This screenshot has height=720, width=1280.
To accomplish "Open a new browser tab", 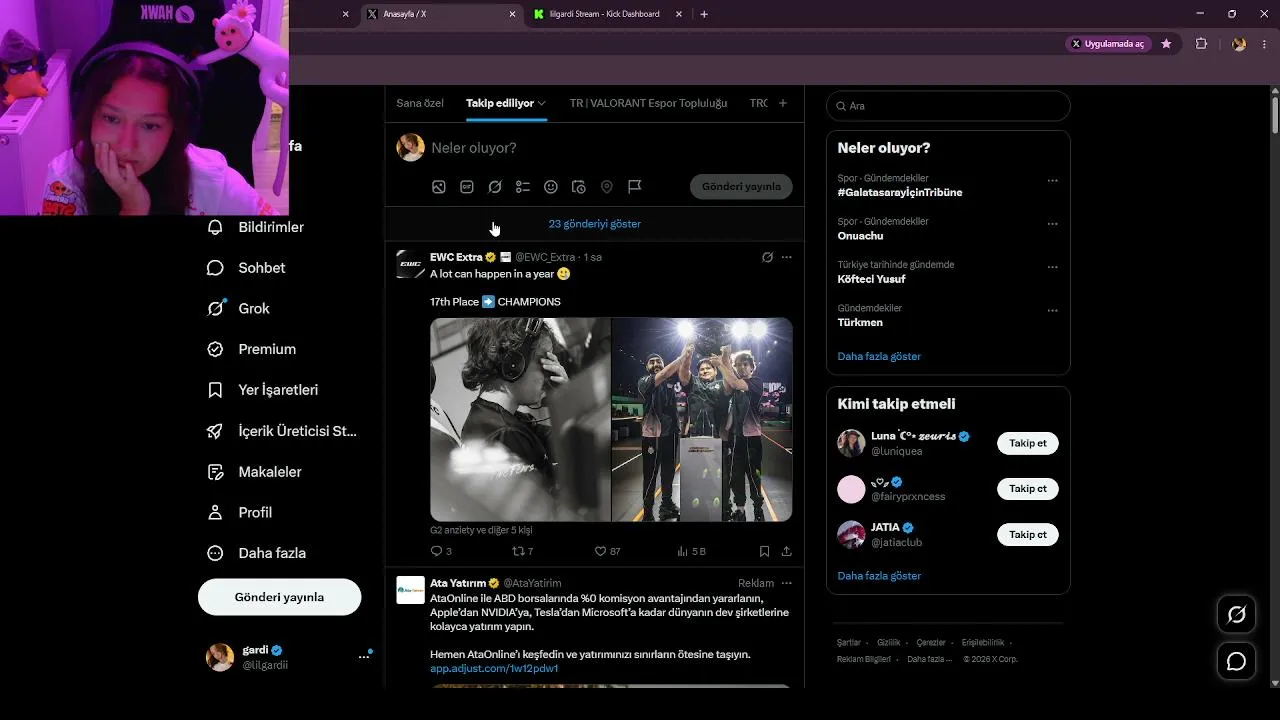I will (x=704, y=14).
